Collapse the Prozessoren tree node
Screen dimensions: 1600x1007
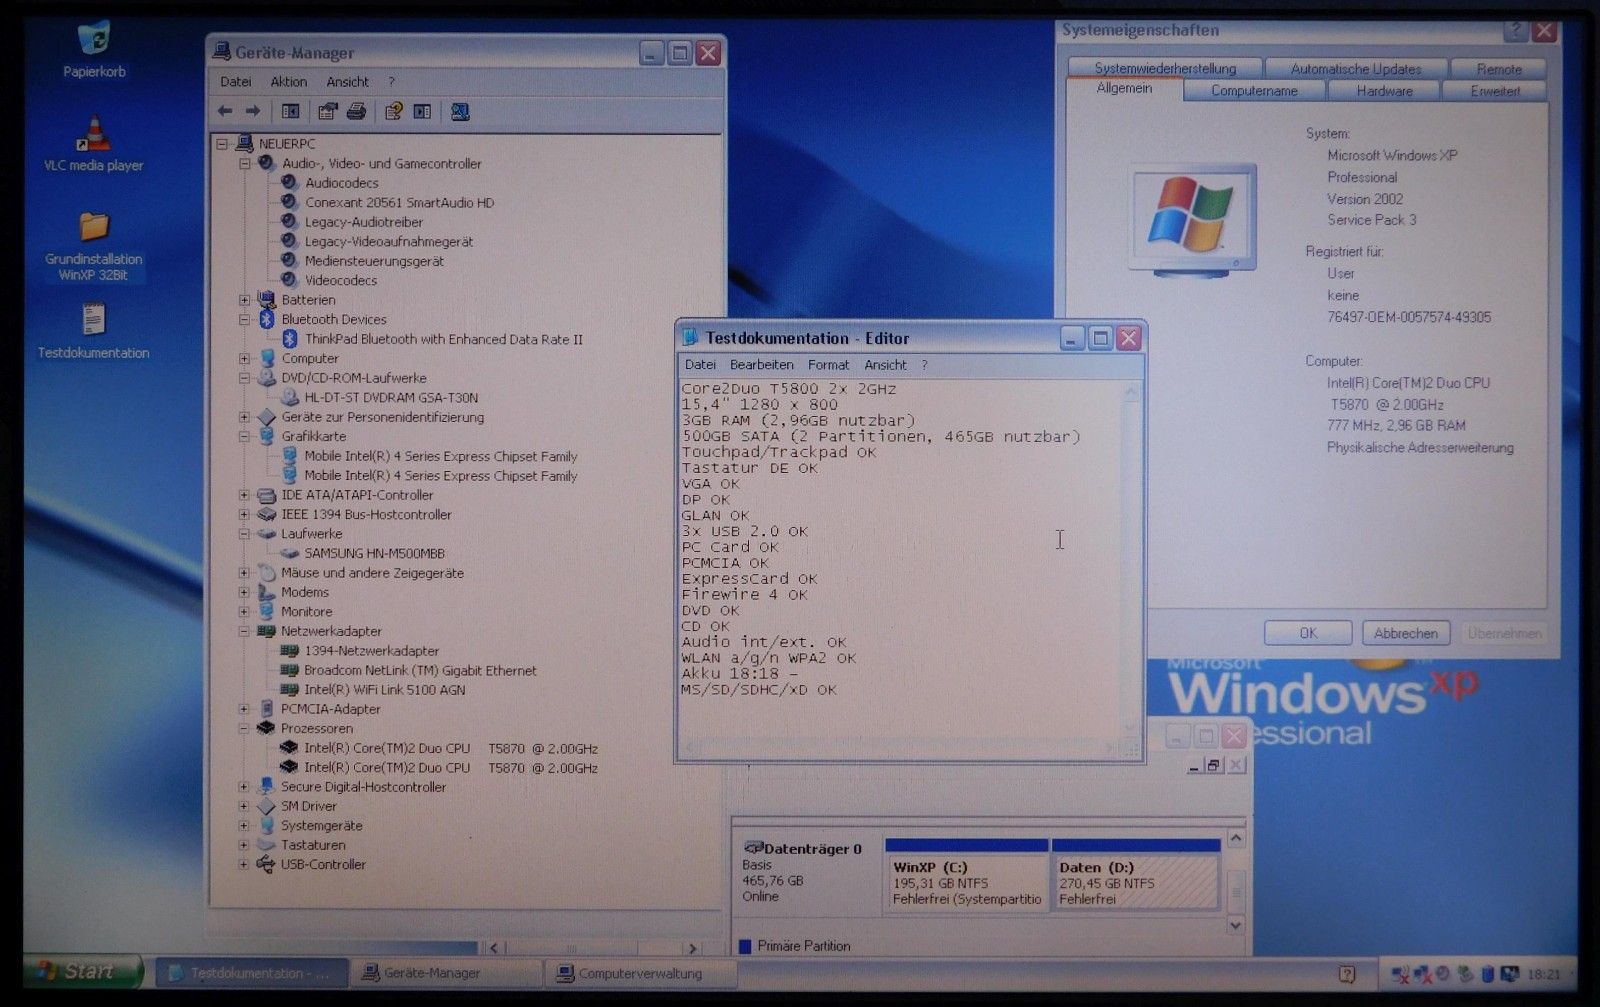click(x=244, y=729)
